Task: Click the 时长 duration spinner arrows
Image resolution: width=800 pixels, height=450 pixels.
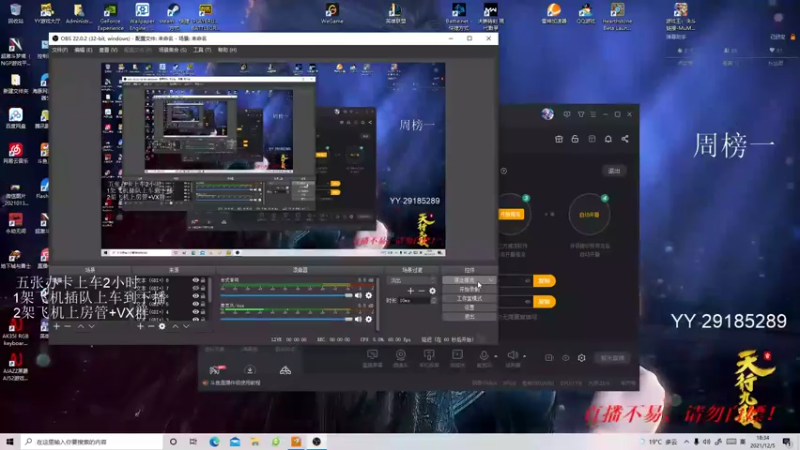Action: tap(433, 301)
